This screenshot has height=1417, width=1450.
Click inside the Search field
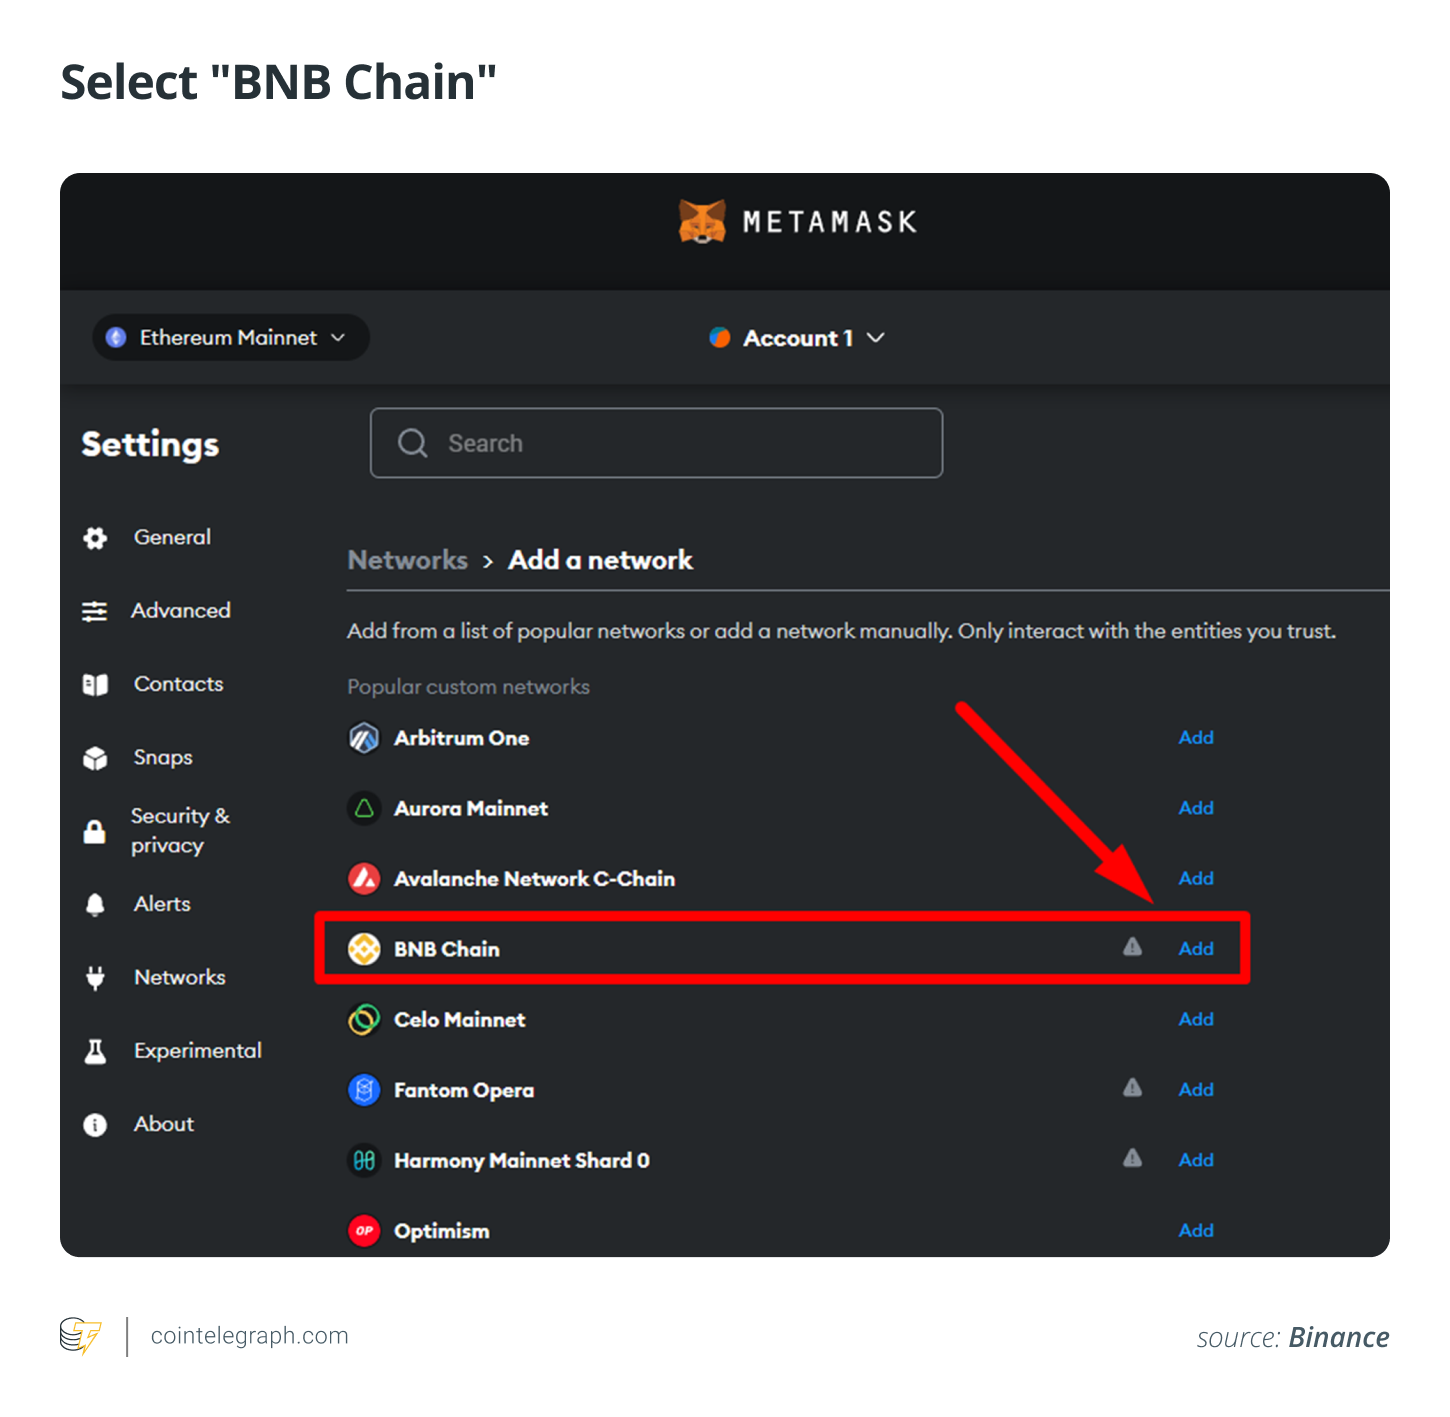click(656, 443)
